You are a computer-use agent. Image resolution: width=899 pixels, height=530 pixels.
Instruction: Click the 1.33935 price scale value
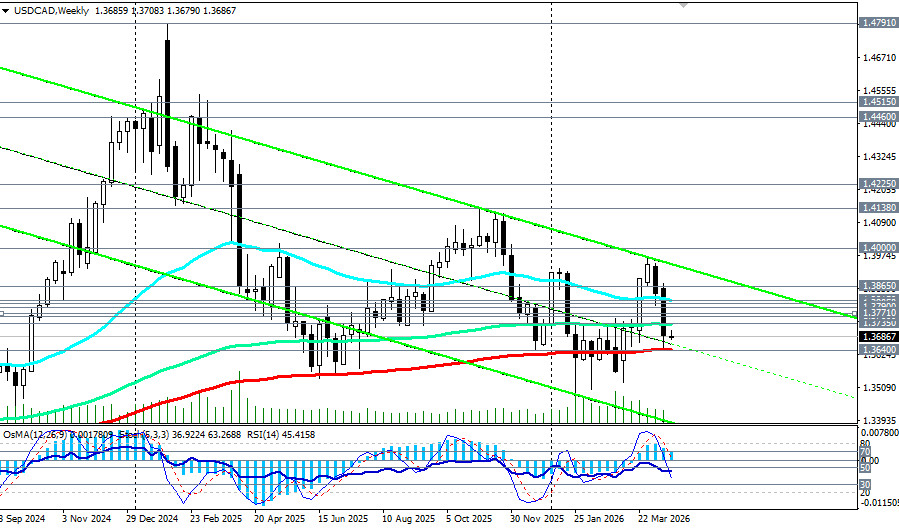[879, 421]
